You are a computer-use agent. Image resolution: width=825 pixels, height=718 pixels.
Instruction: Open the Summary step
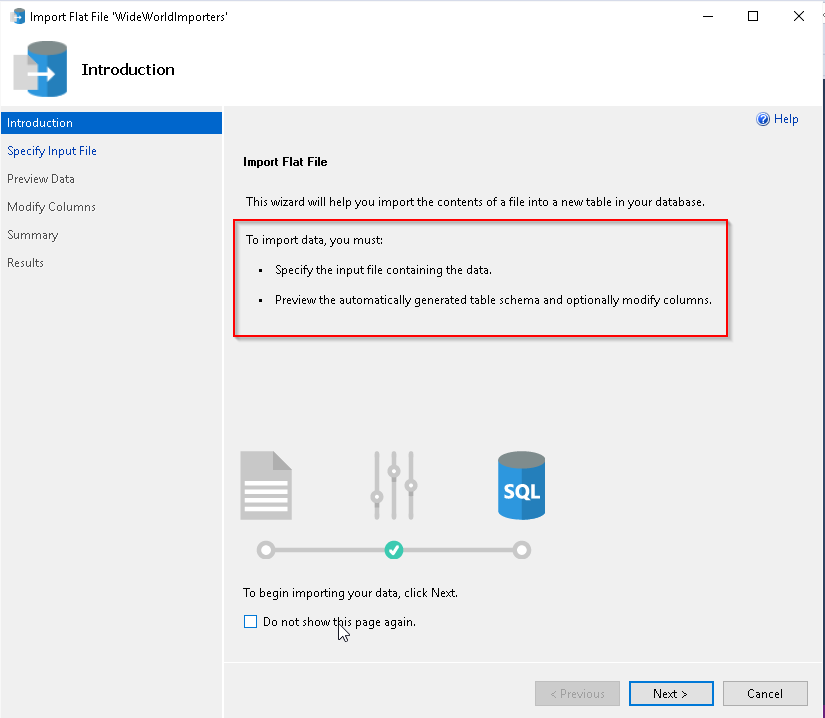[33, 235]
